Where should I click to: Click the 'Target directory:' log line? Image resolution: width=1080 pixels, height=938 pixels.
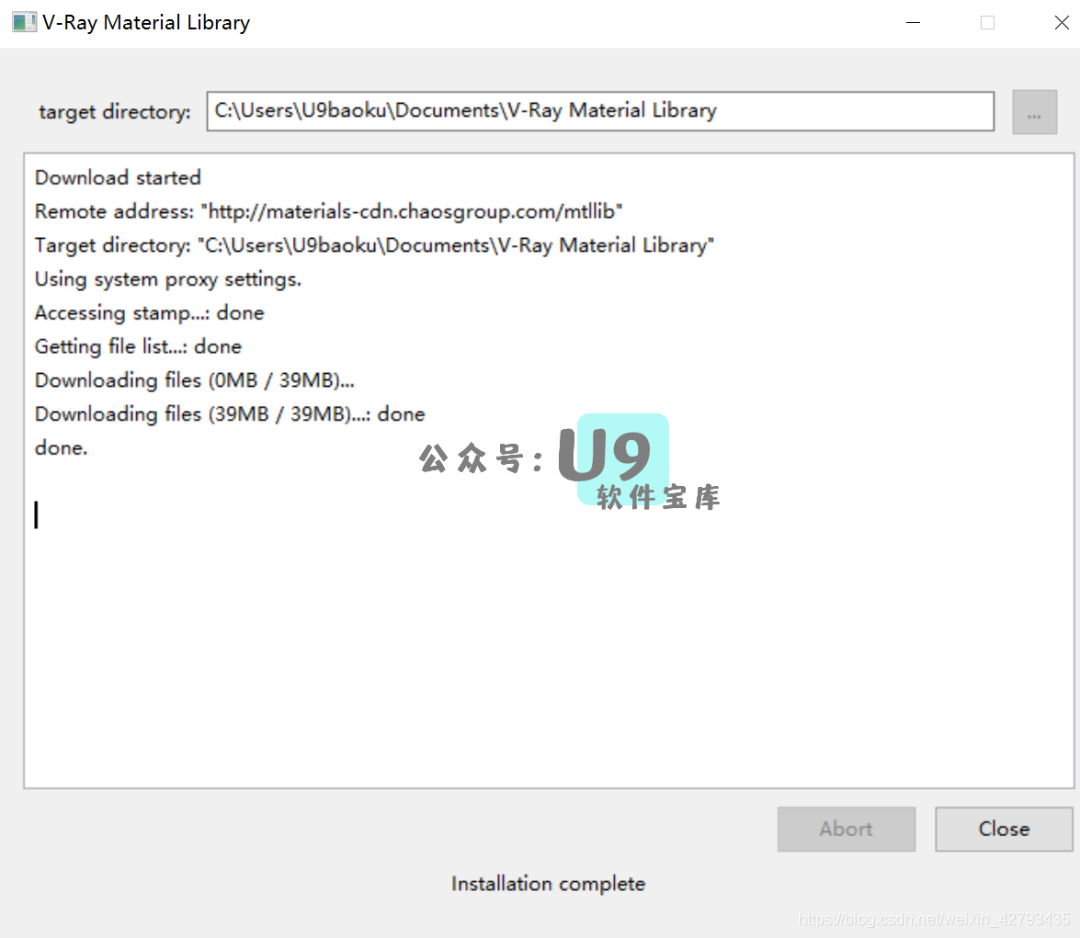click(374, 245)
